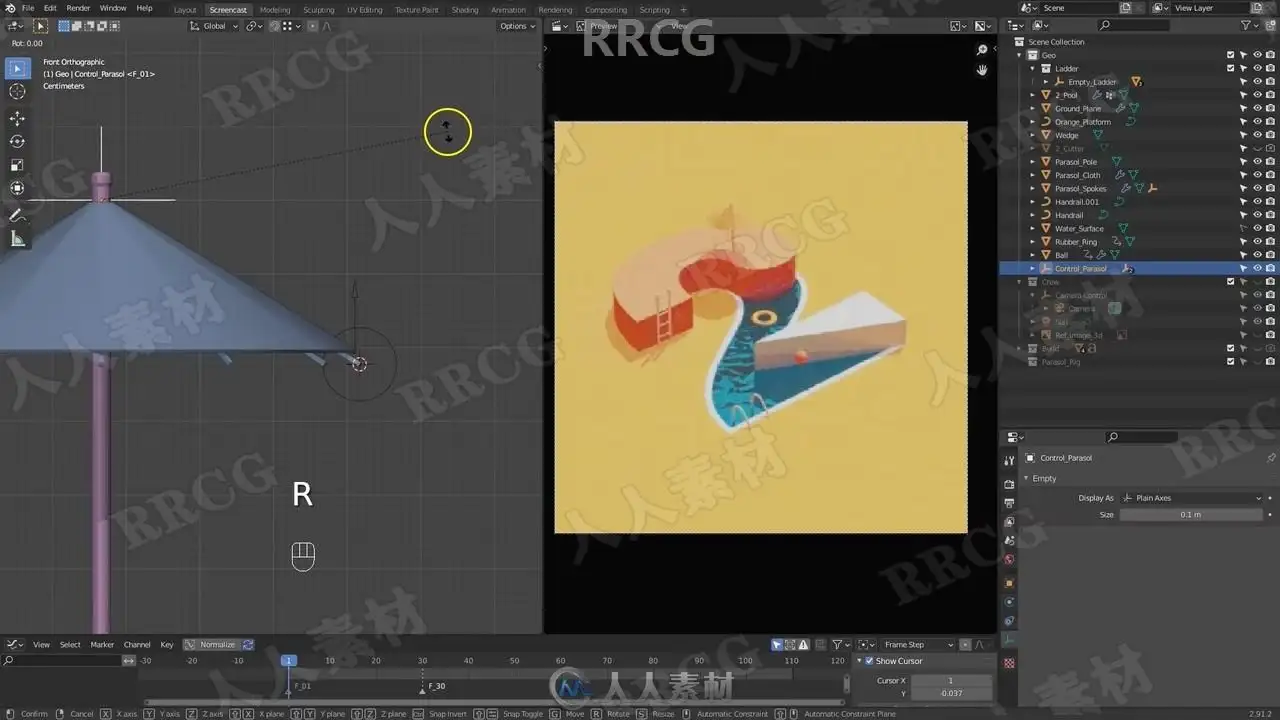The height and width of the screenshot is (720, 1280).
Task: Open Display As Plain Axes dropdown
Action: (x=1191, y=498)
